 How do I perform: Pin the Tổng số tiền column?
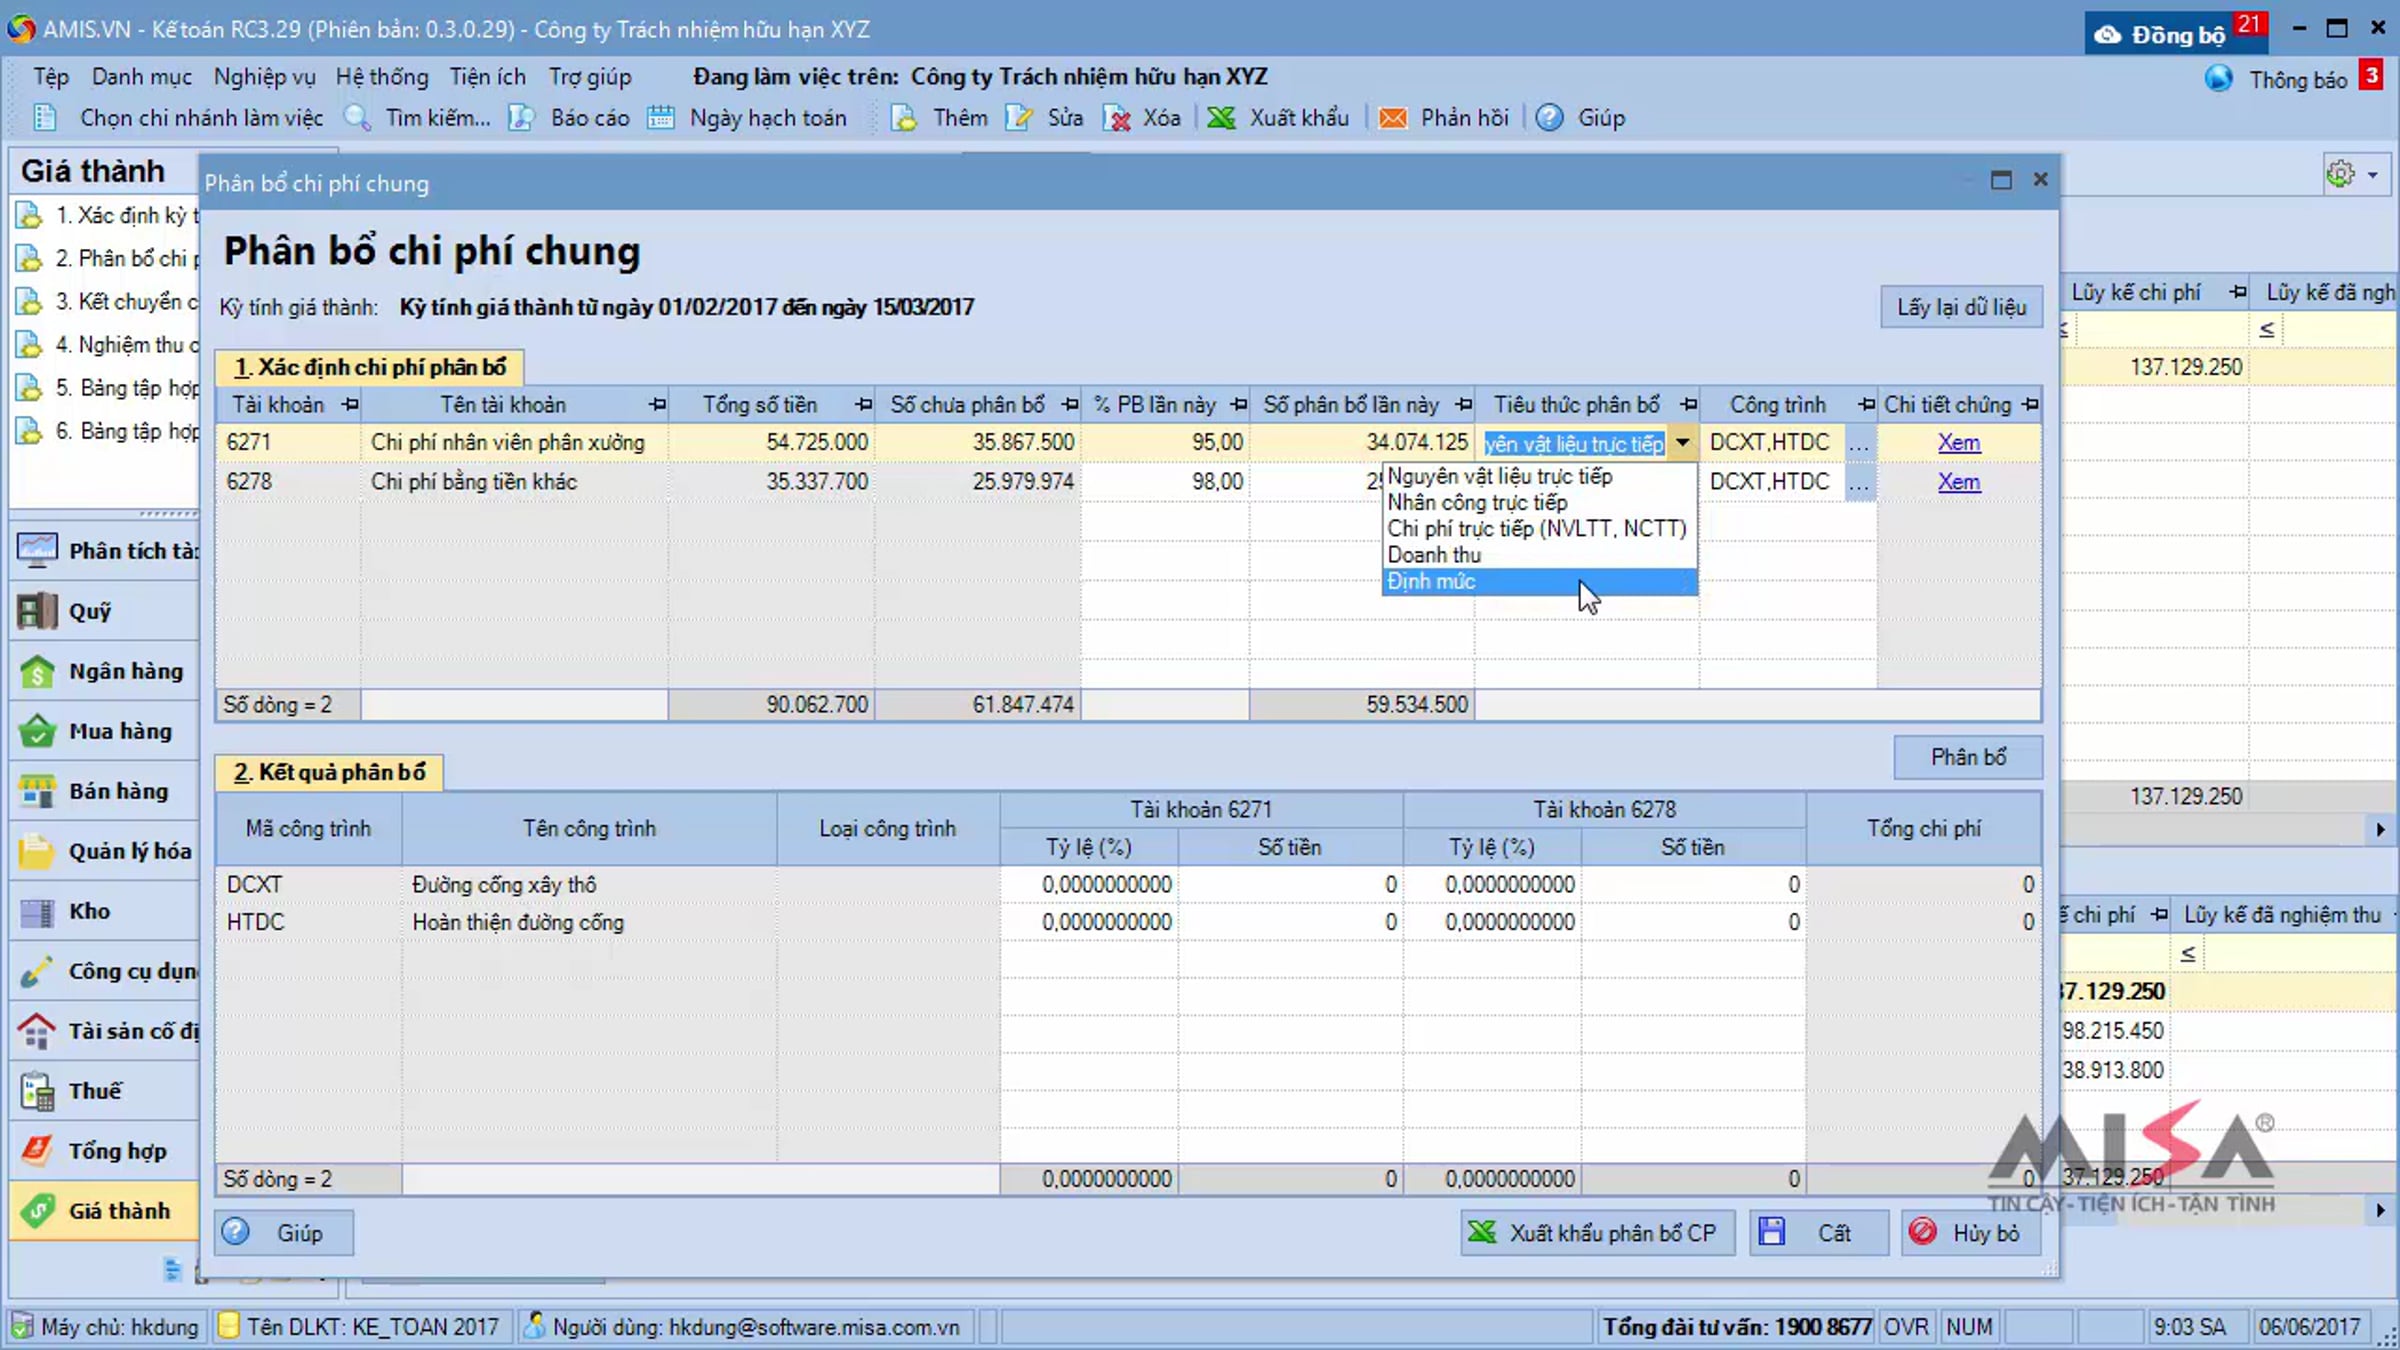pos(863,405)
